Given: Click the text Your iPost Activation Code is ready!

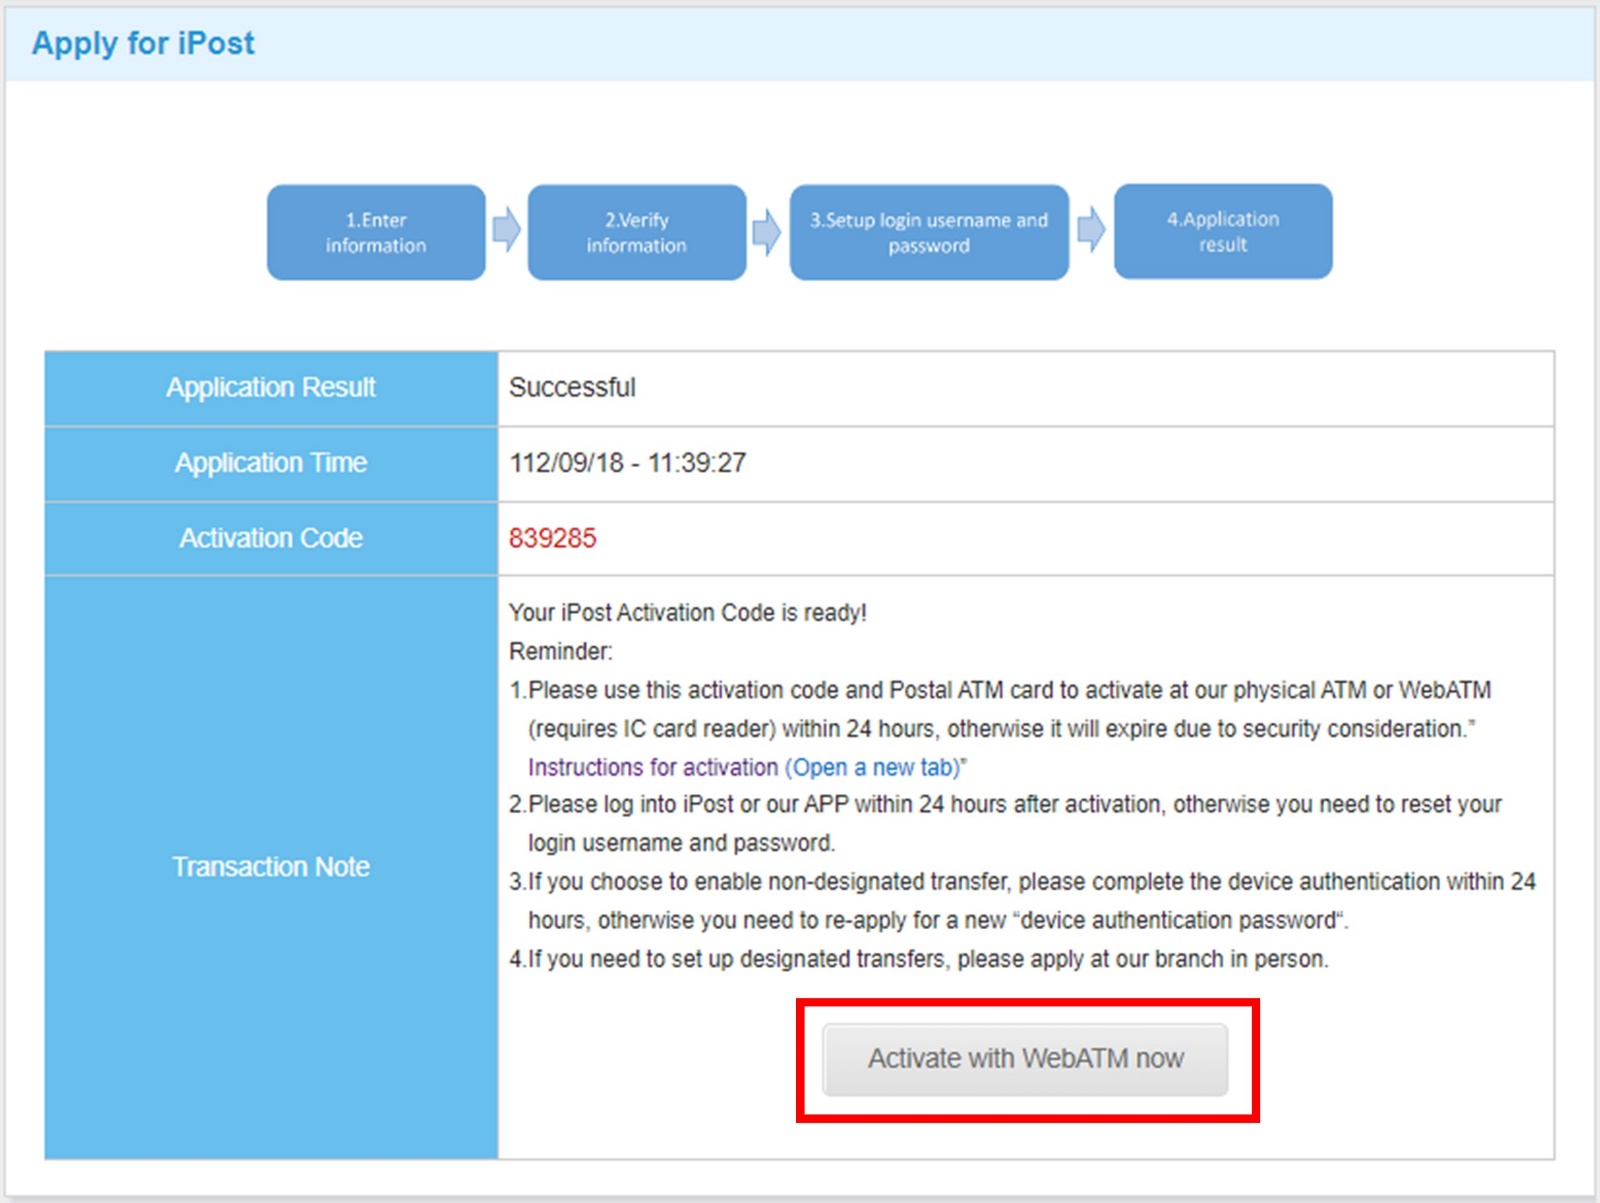Looking at the screenshot, I should 688,612.
